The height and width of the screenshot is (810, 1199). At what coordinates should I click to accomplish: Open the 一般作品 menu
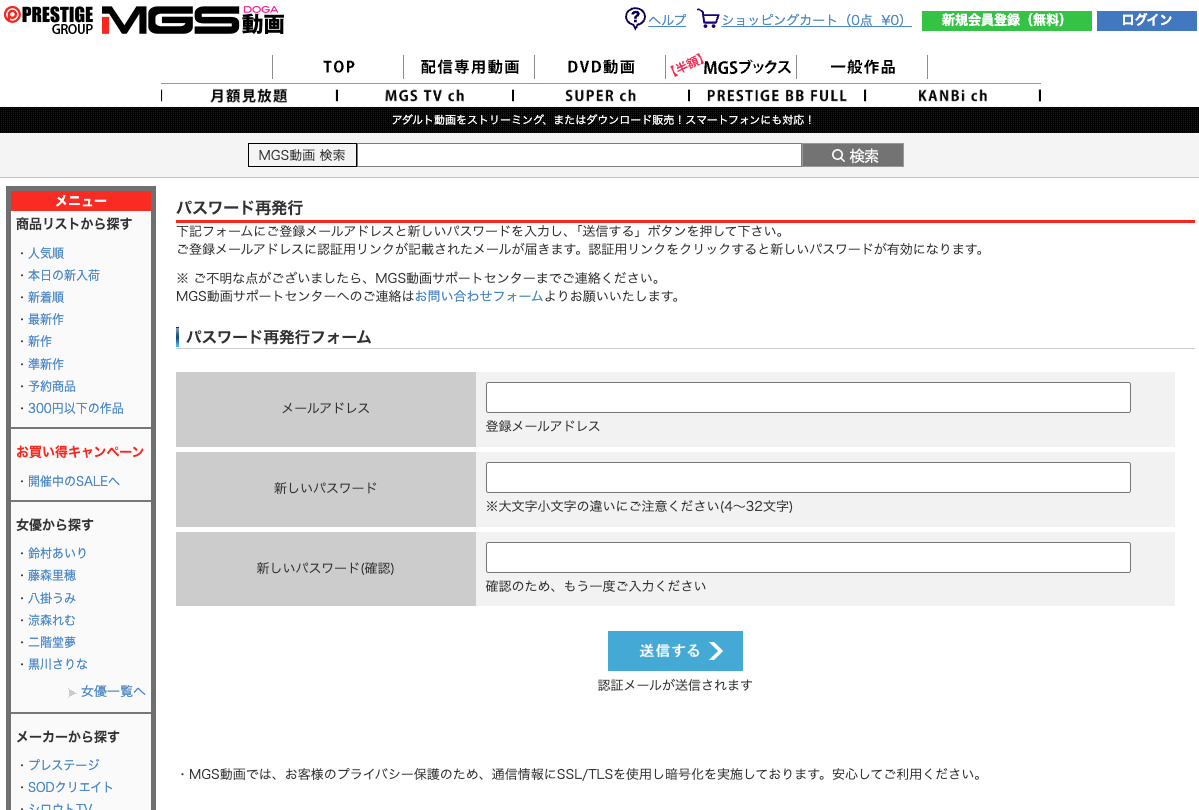[863, 67]
